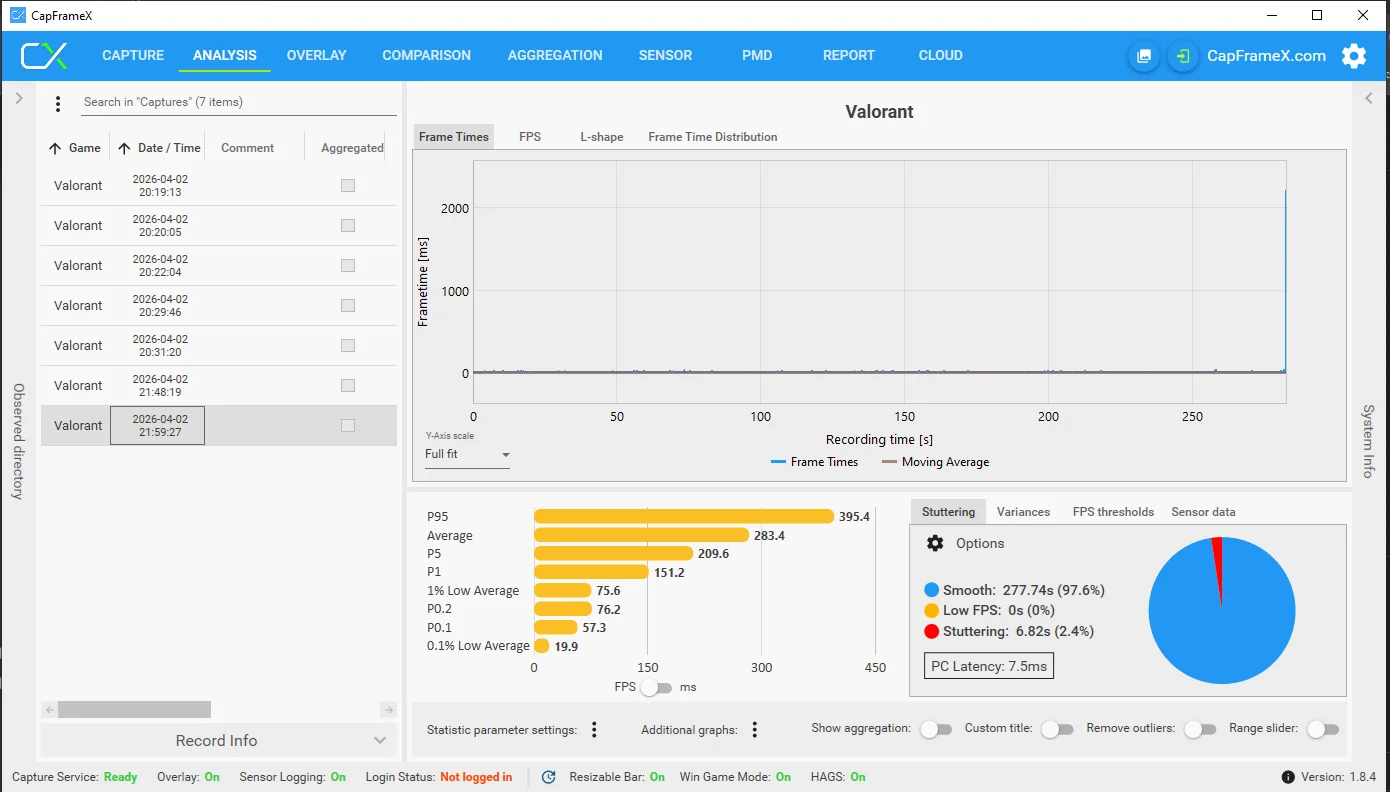1390x792 pixels.
Task: Expand the Observed directory side panel
Action: tap(18, 98)
